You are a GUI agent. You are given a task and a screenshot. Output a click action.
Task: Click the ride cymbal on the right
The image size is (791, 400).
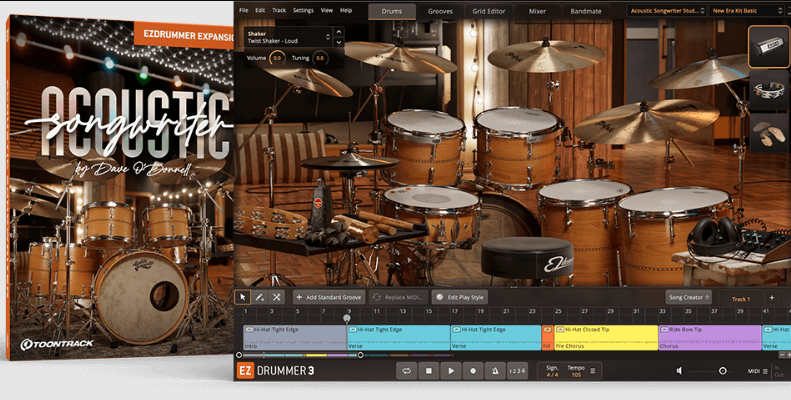tap(646, 120)
